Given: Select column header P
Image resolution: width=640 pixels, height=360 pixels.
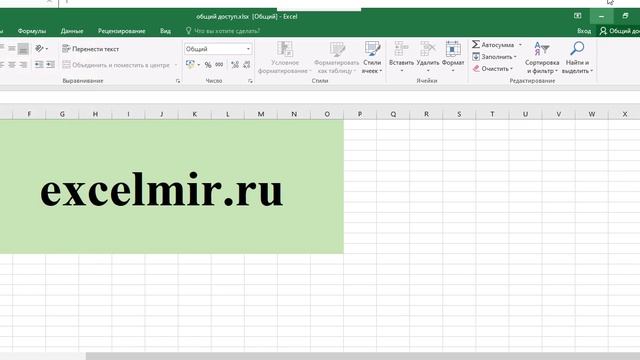Looking at the screenshot, I should [360, 114].
